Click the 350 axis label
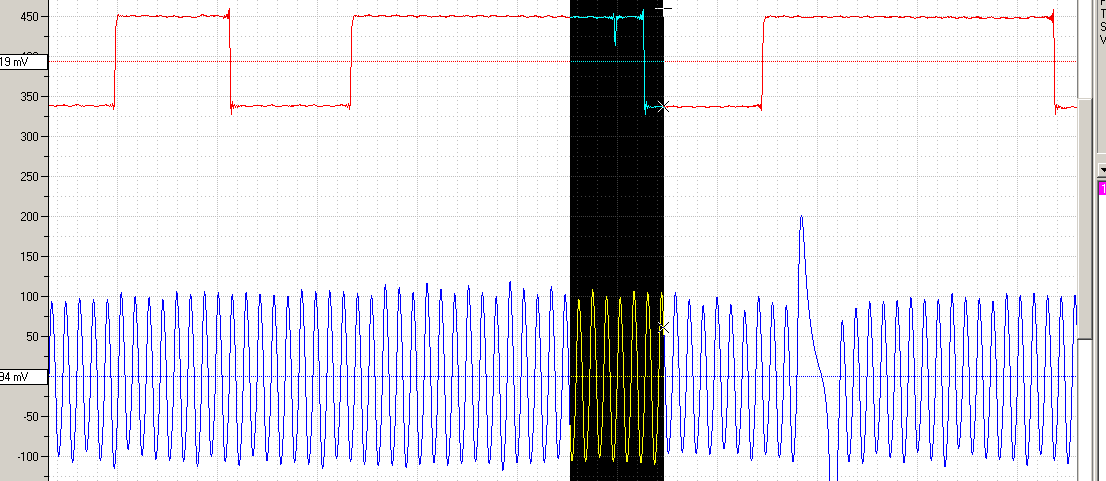This screenshot has width=1106, height=481. 28,97
